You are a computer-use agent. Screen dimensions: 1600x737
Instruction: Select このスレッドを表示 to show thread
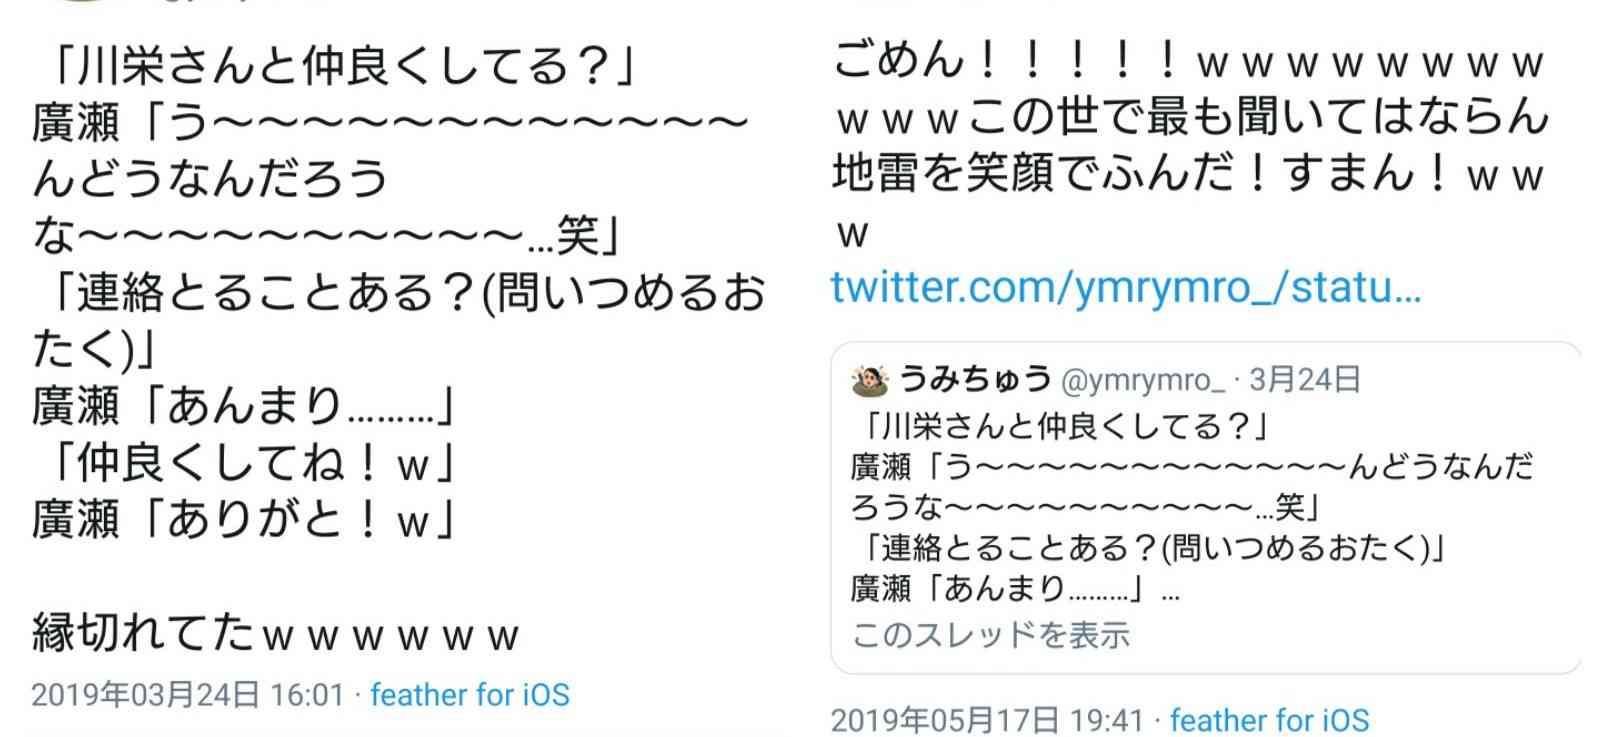click(x=990, y=634)
